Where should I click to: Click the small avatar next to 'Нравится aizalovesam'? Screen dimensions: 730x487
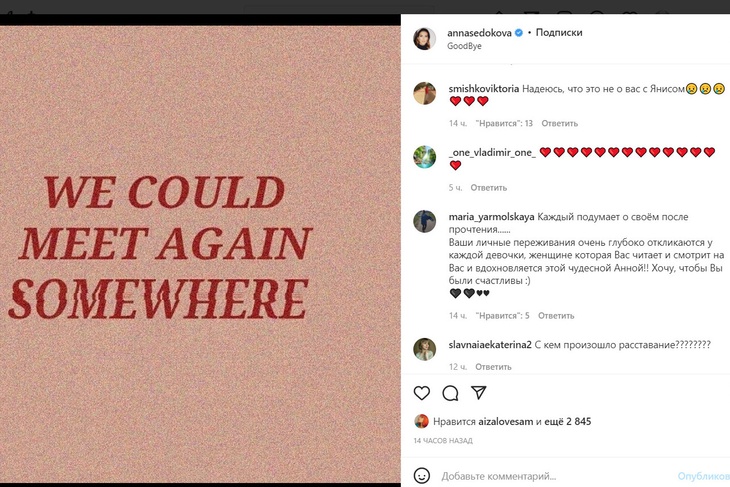click(422, 421)
